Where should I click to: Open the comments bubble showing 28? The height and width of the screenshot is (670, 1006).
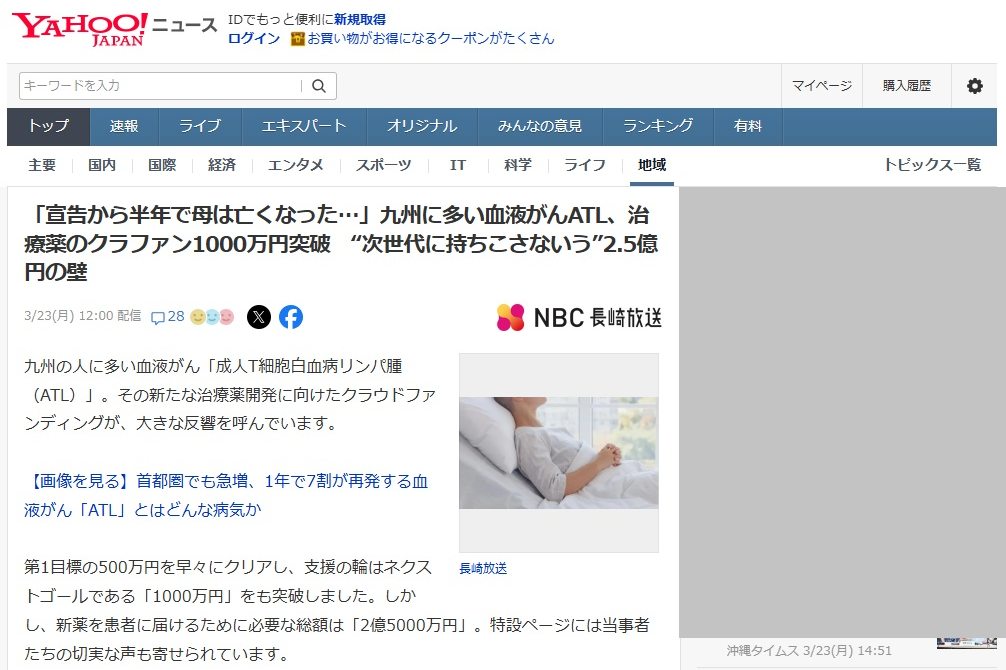pyautogui.click(x=167, y=317)
